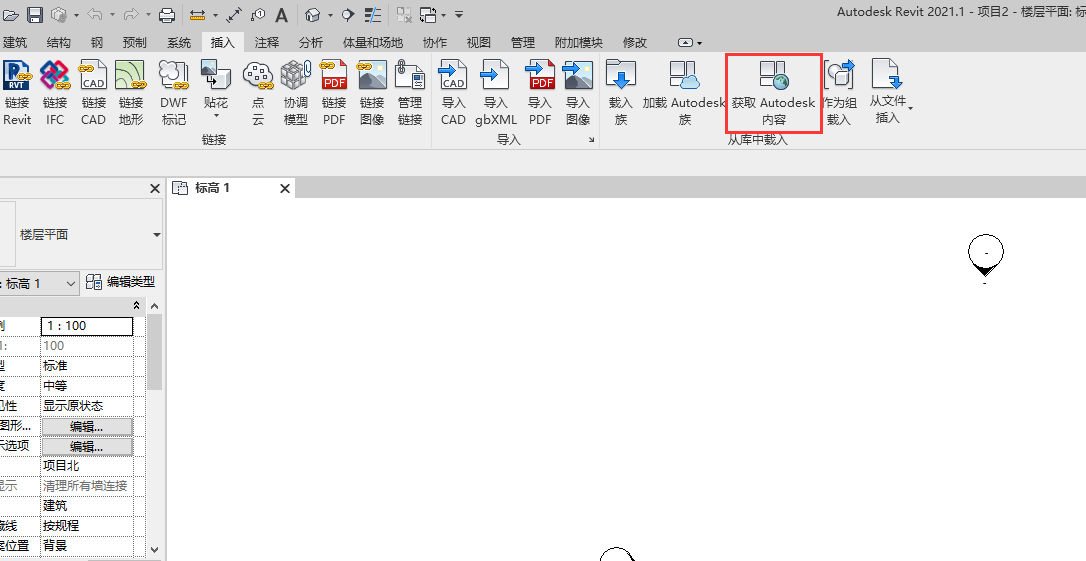Viewport: 1086px width, 561px height.
Task: Expand the Decal (贴花) dropdown
Action: click(x=215, y=115)
